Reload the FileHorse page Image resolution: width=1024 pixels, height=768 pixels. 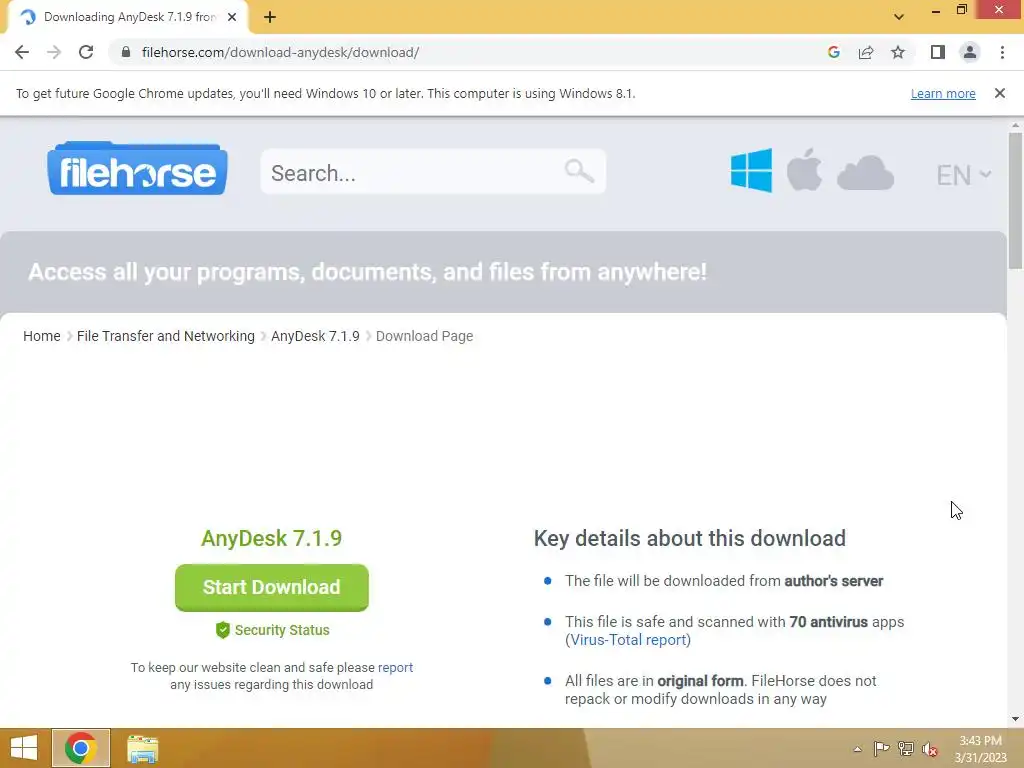[x=86, y=52]
